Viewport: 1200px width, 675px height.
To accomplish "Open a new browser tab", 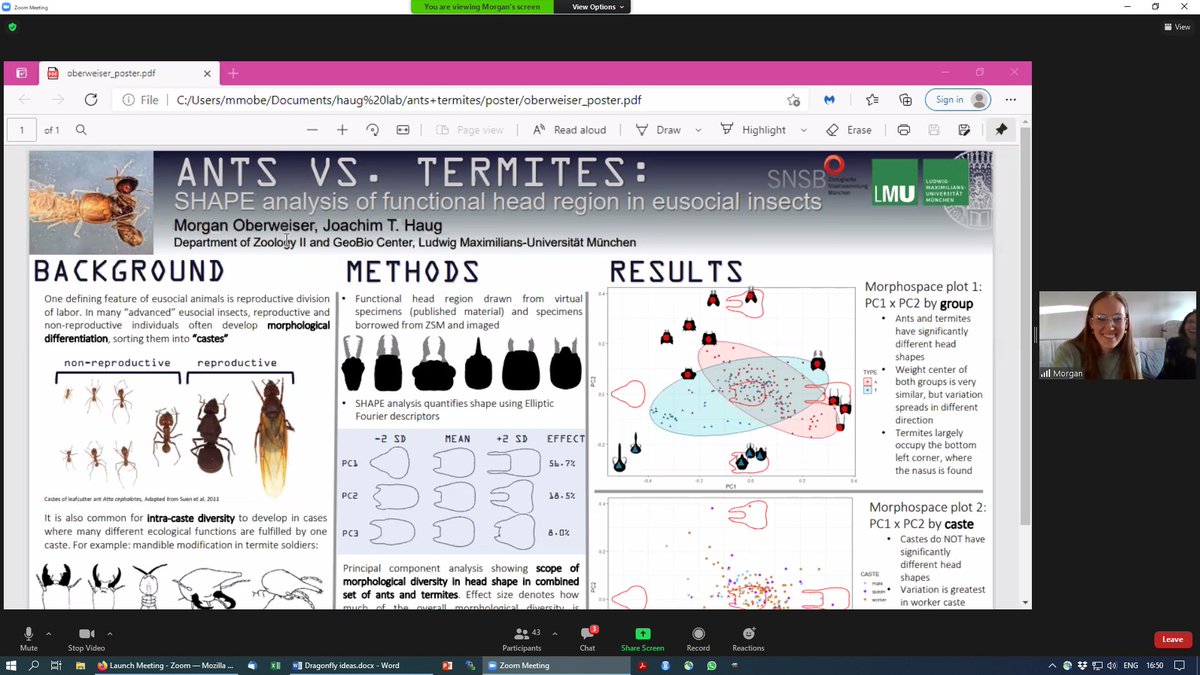I will click(x=233, y=73).
